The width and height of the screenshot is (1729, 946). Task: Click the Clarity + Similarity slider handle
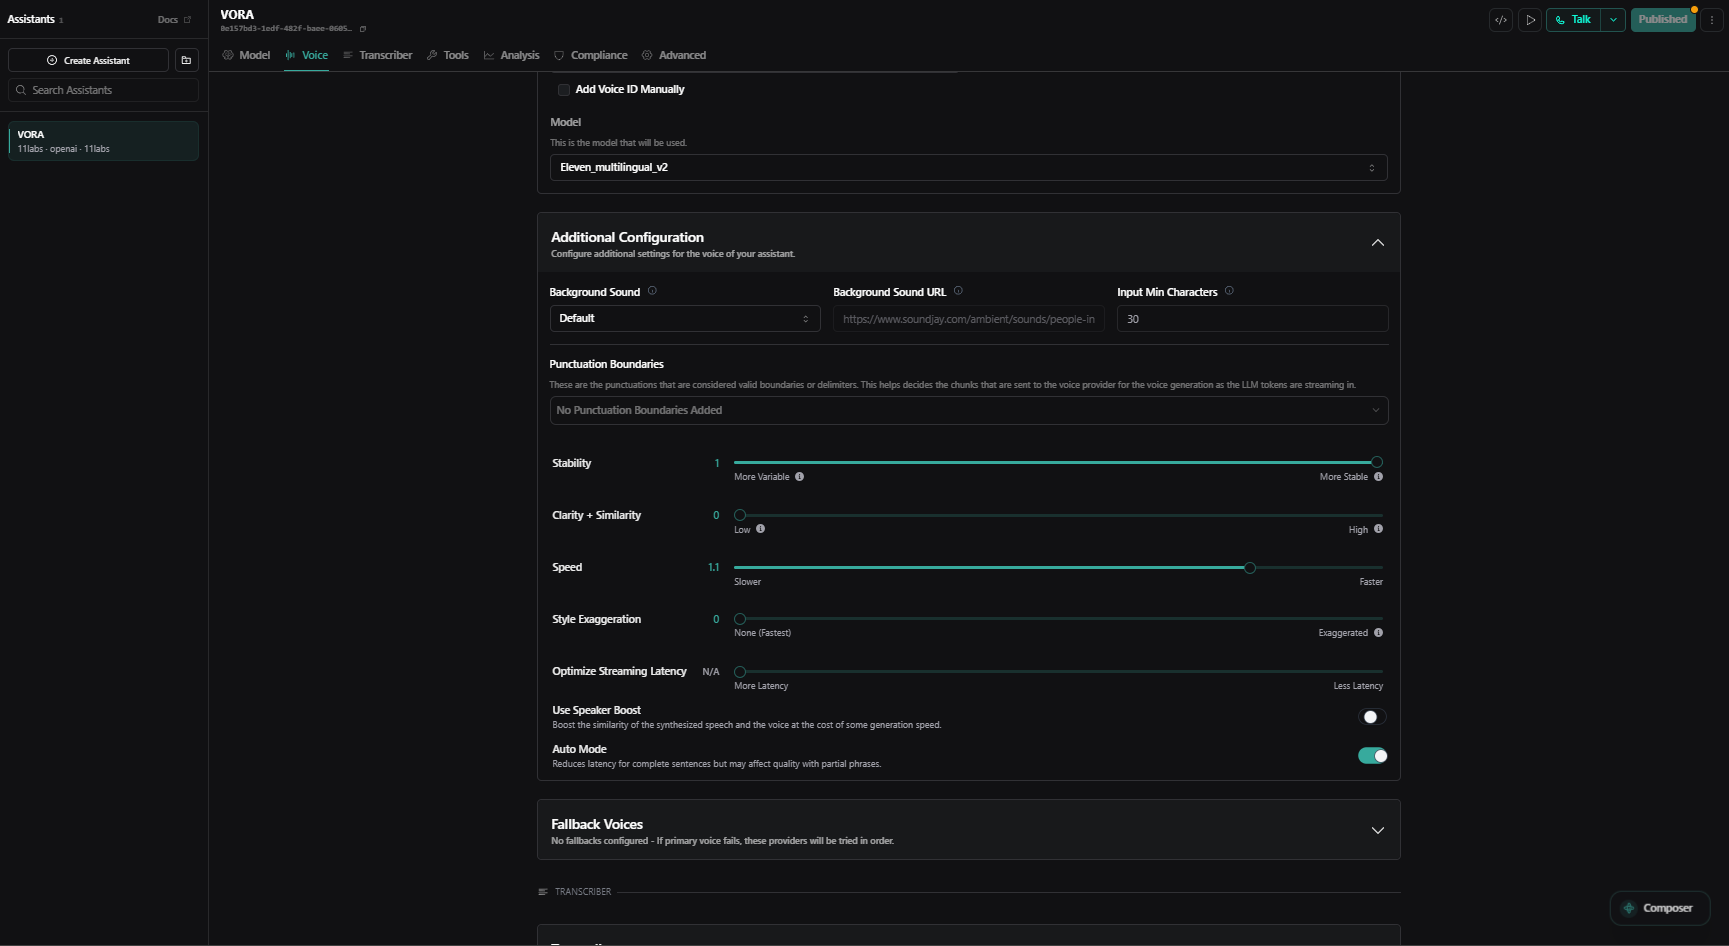click(x=740, y=515)
